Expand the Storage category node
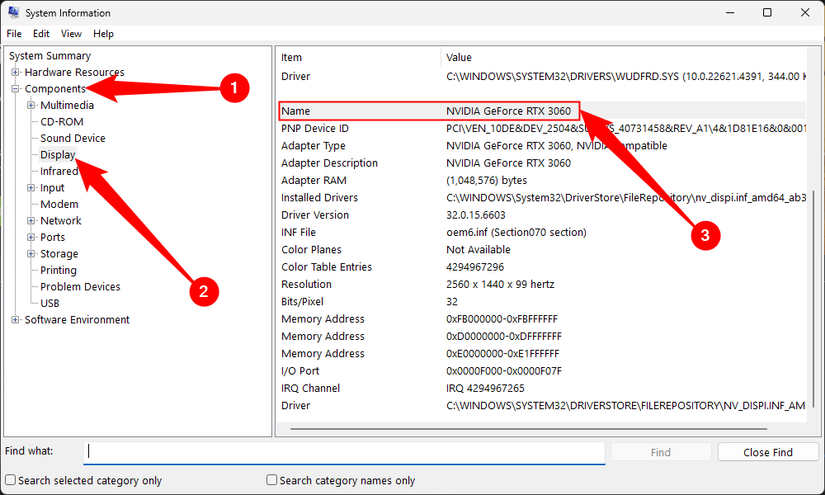 pos(31,254)
